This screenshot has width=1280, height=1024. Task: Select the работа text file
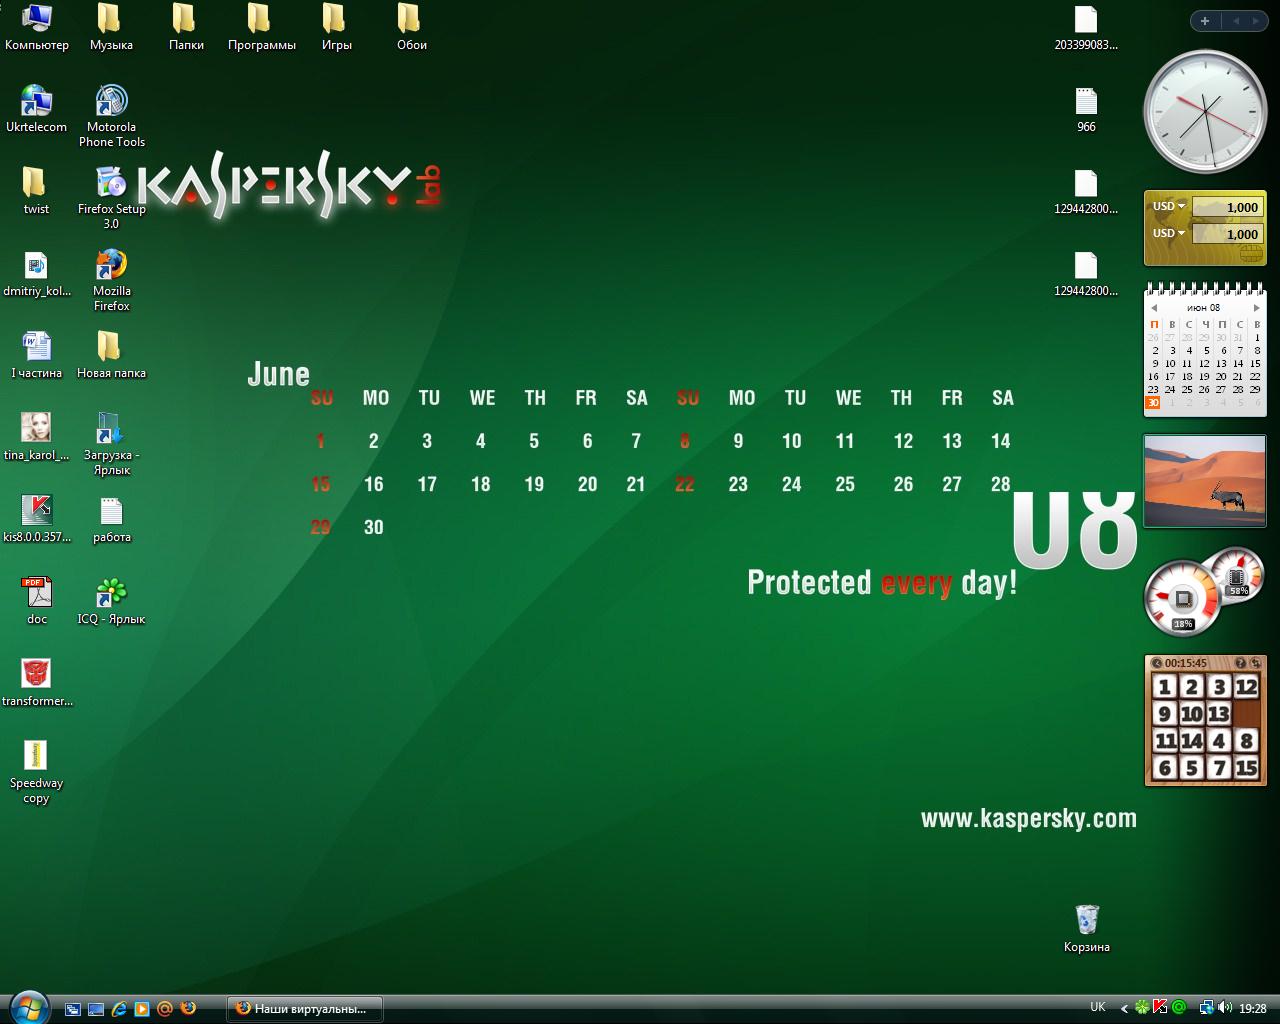(x=111, y=519)
